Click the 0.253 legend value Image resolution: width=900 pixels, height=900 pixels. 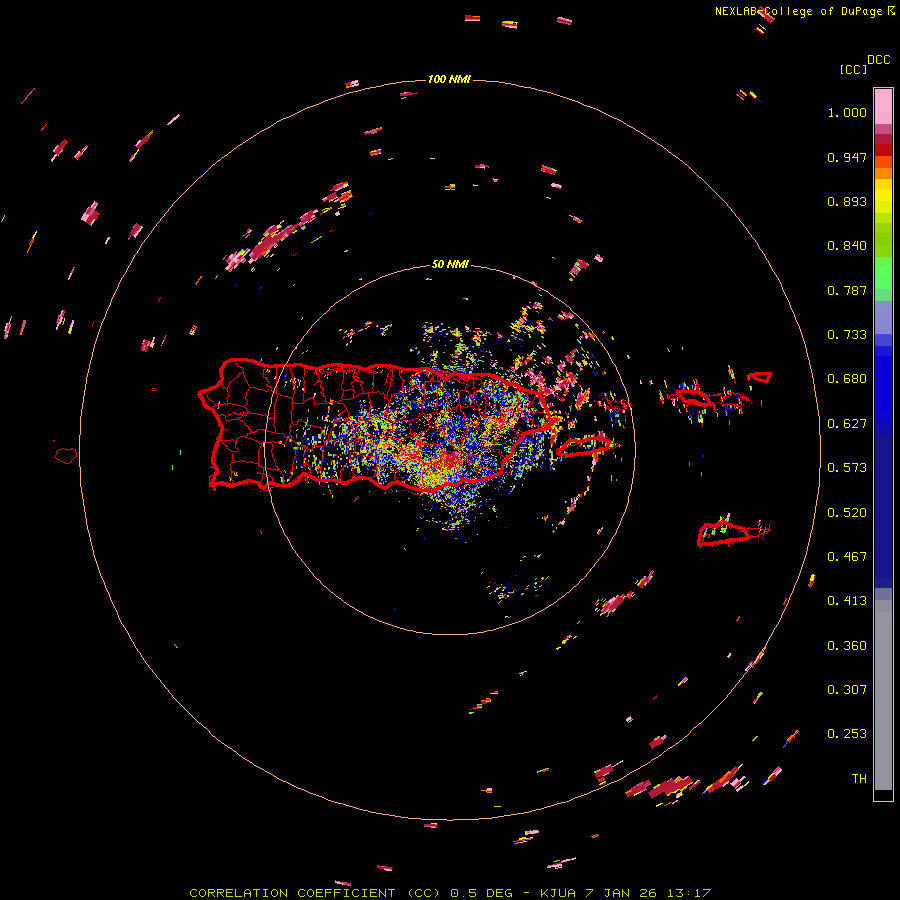(847, 734)
